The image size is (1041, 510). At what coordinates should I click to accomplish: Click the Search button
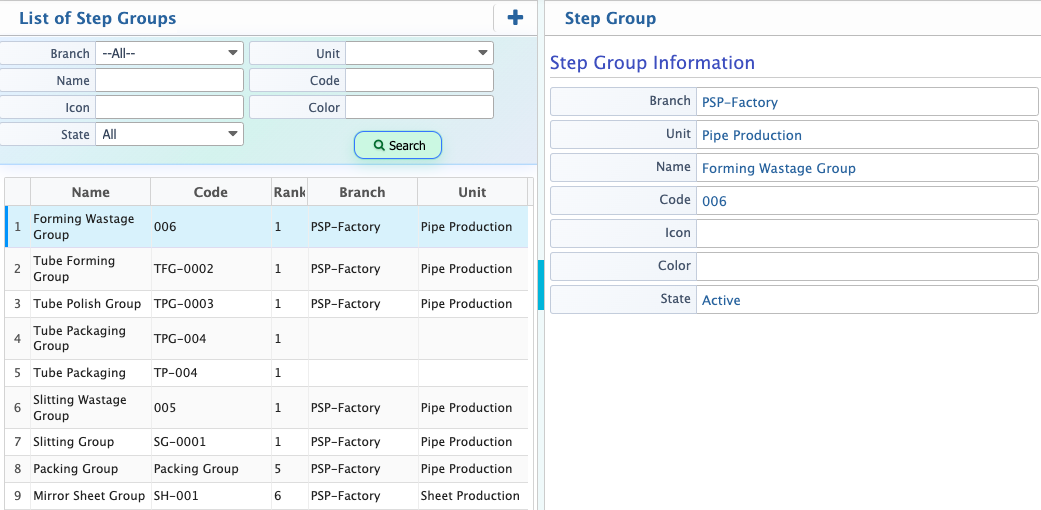[398, 145]
